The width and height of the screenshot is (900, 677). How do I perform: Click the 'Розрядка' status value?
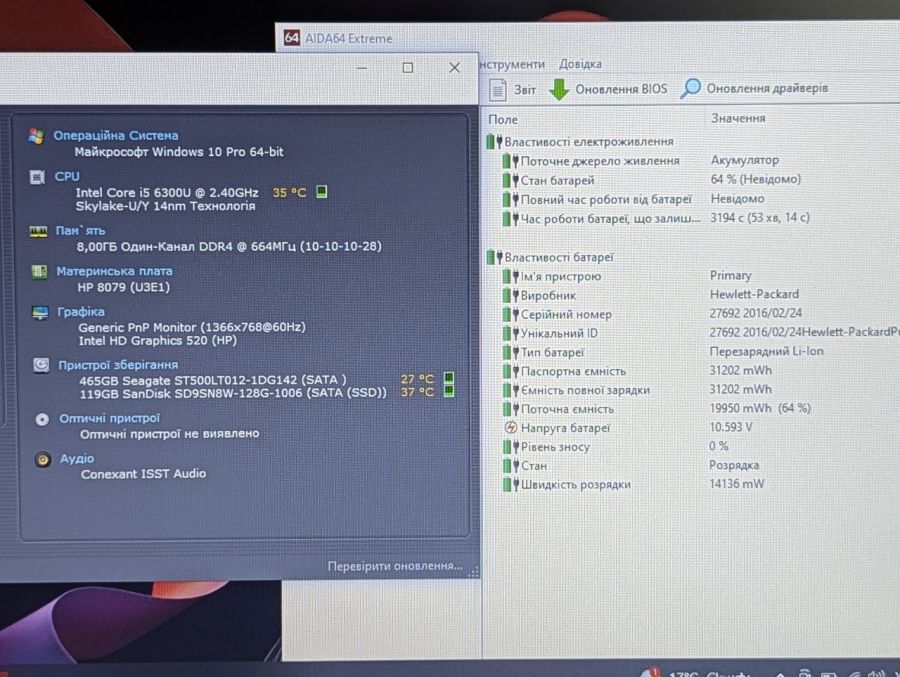click(734, 465)
